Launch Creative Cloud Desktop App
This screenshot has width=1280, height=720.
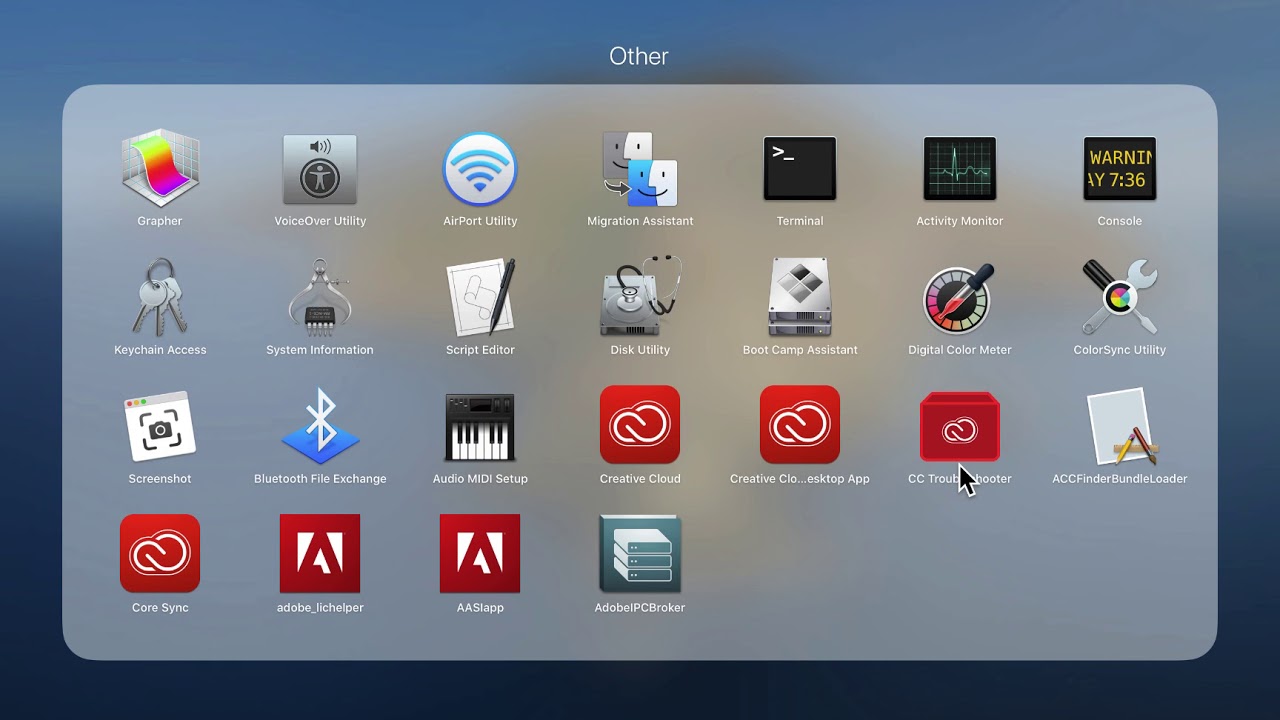coord(800,426)
